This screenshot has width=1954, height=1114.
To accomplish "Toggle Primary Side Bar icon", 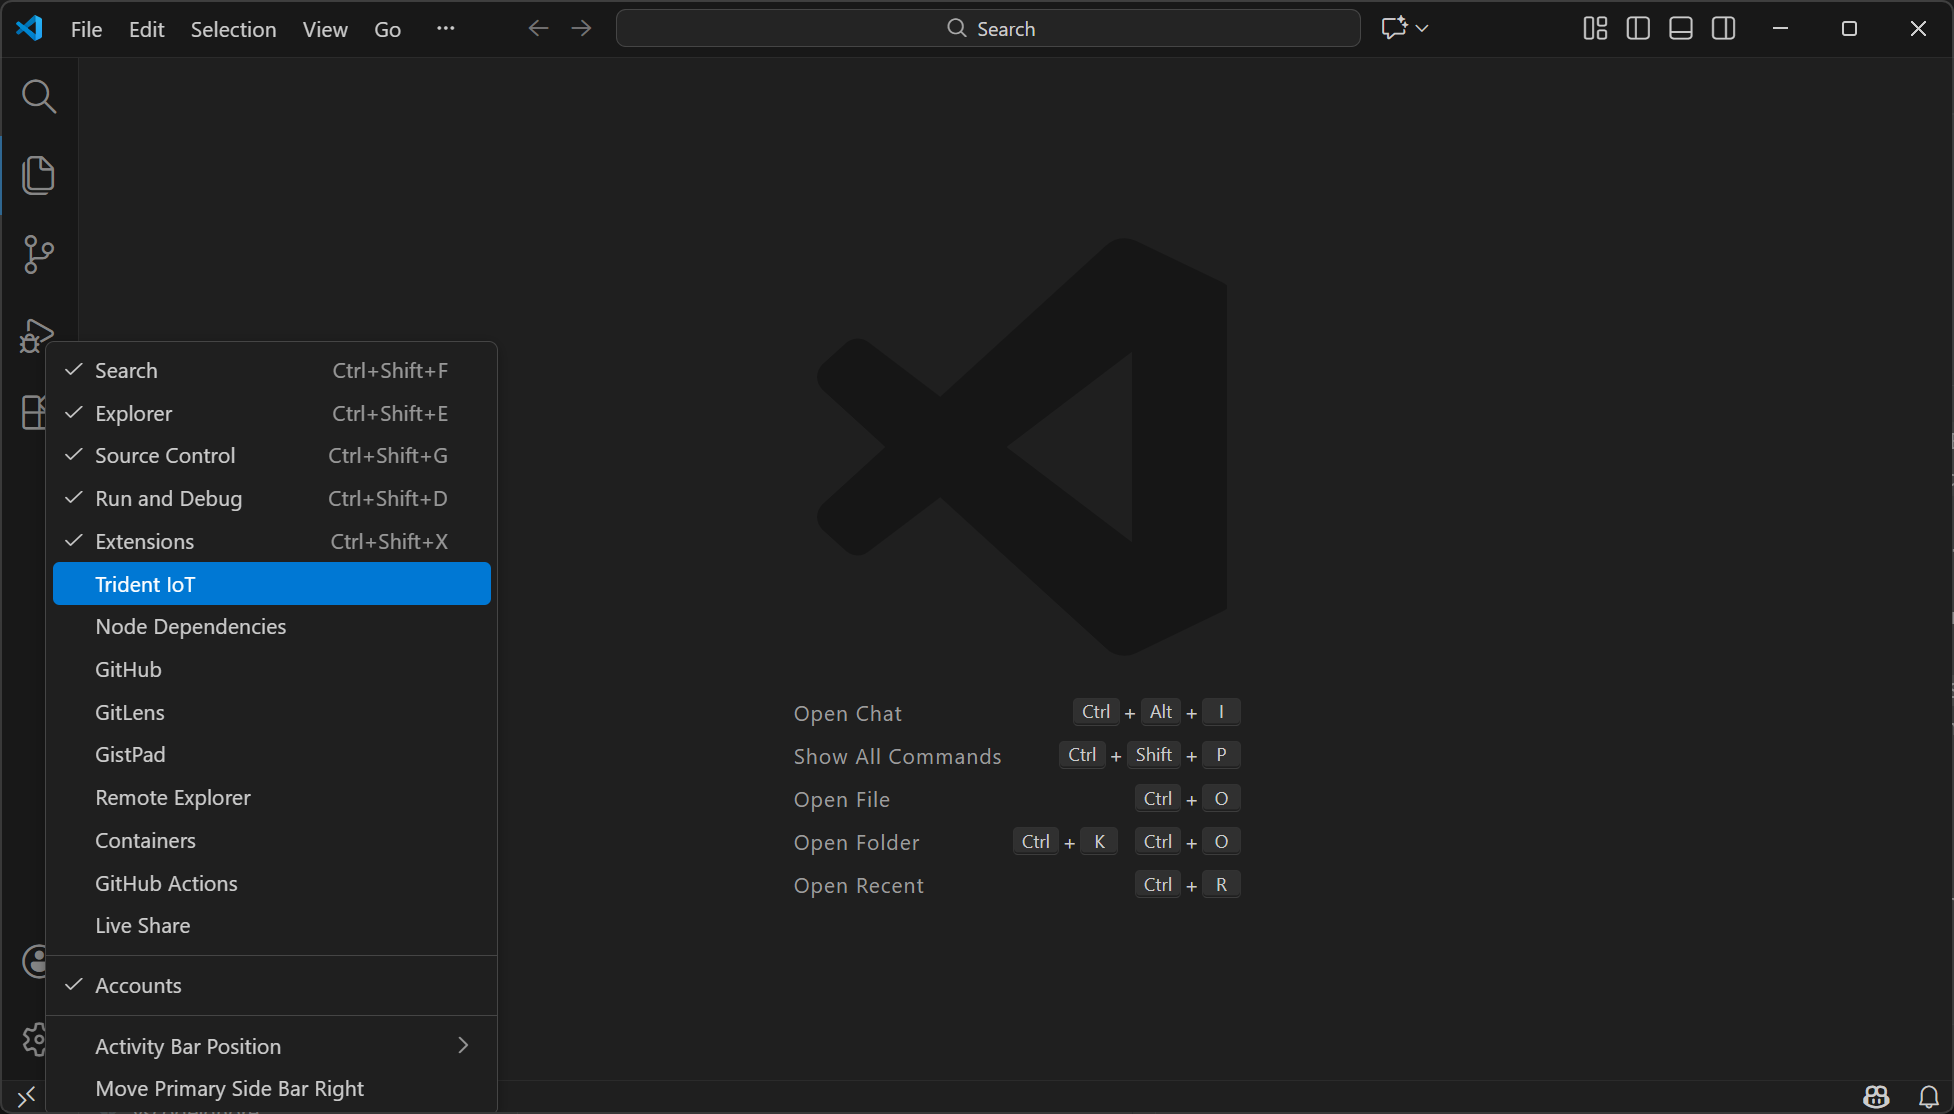I will [1638, 28].
